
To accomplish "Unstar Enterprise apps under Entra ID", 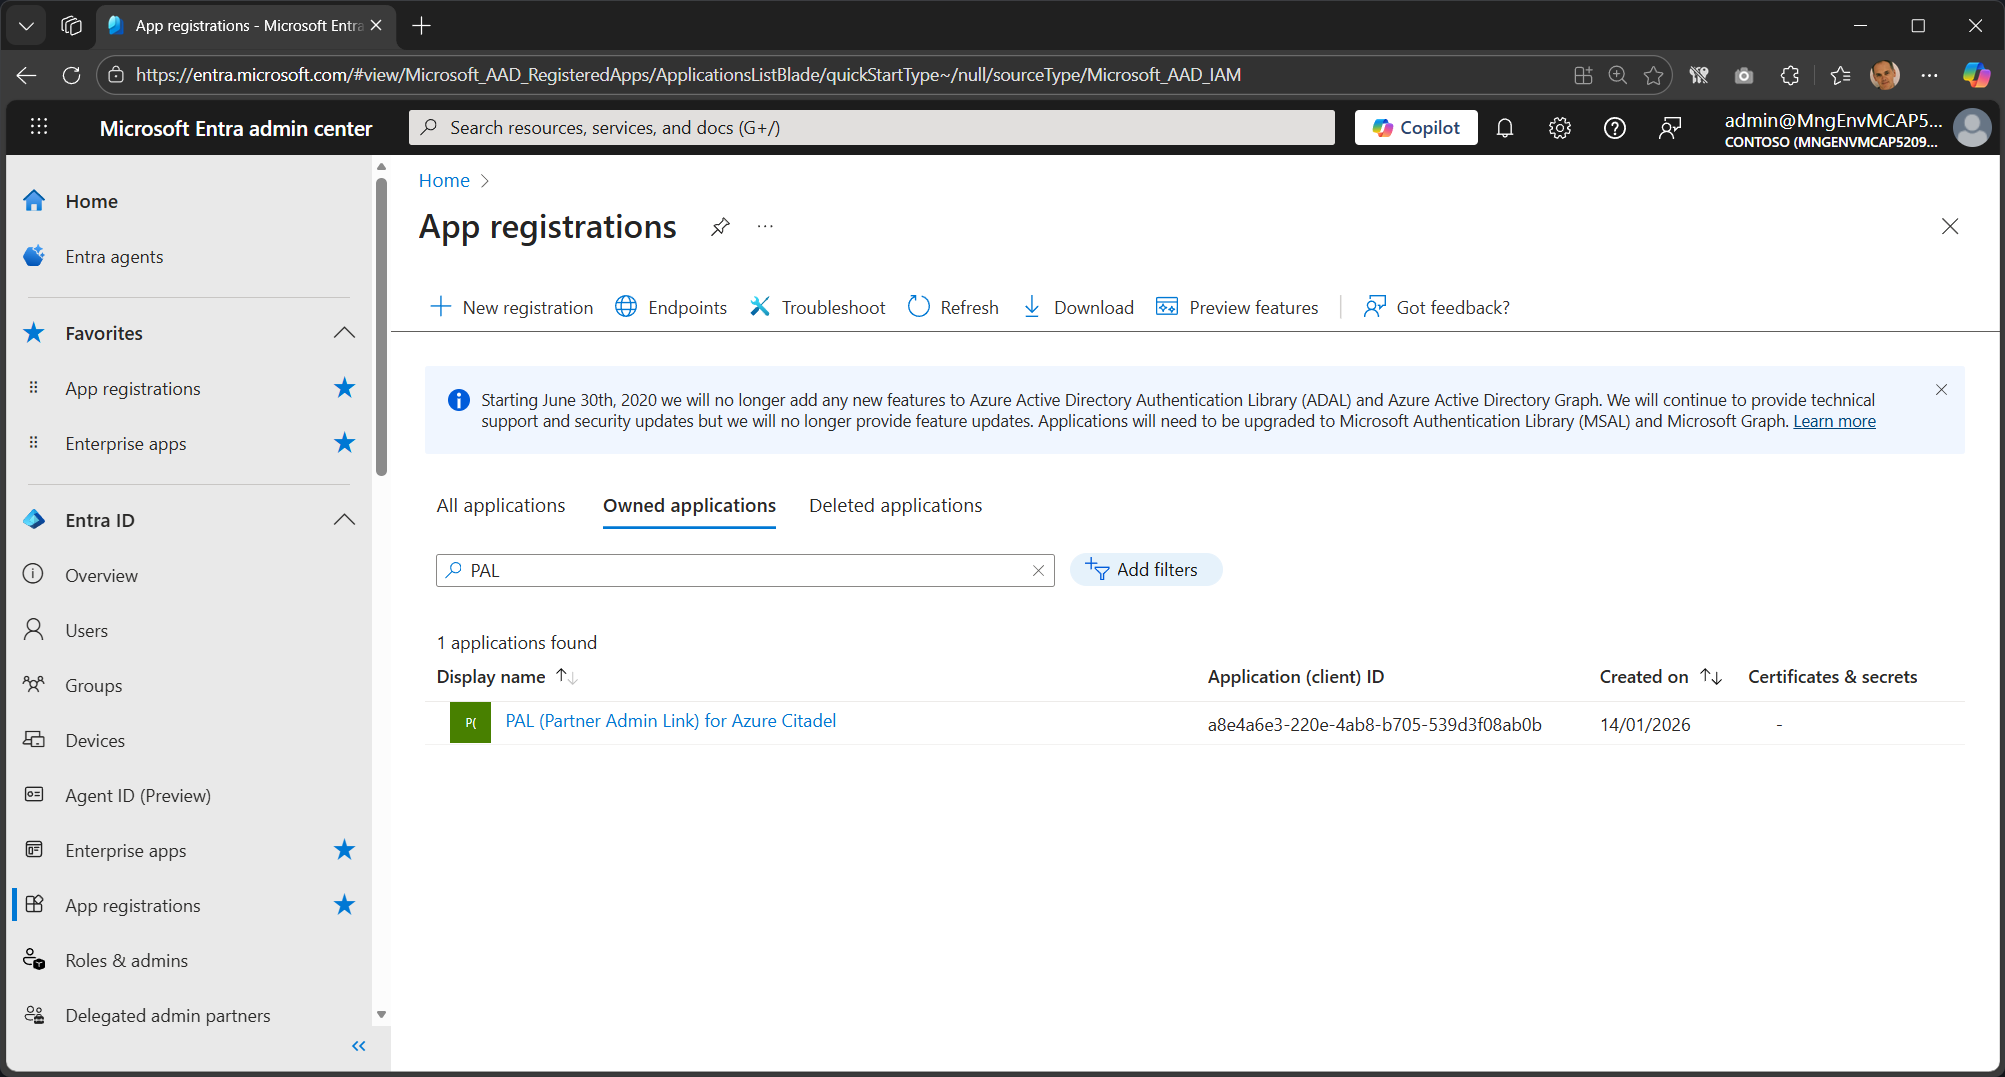I will click(x=344, y=849).
